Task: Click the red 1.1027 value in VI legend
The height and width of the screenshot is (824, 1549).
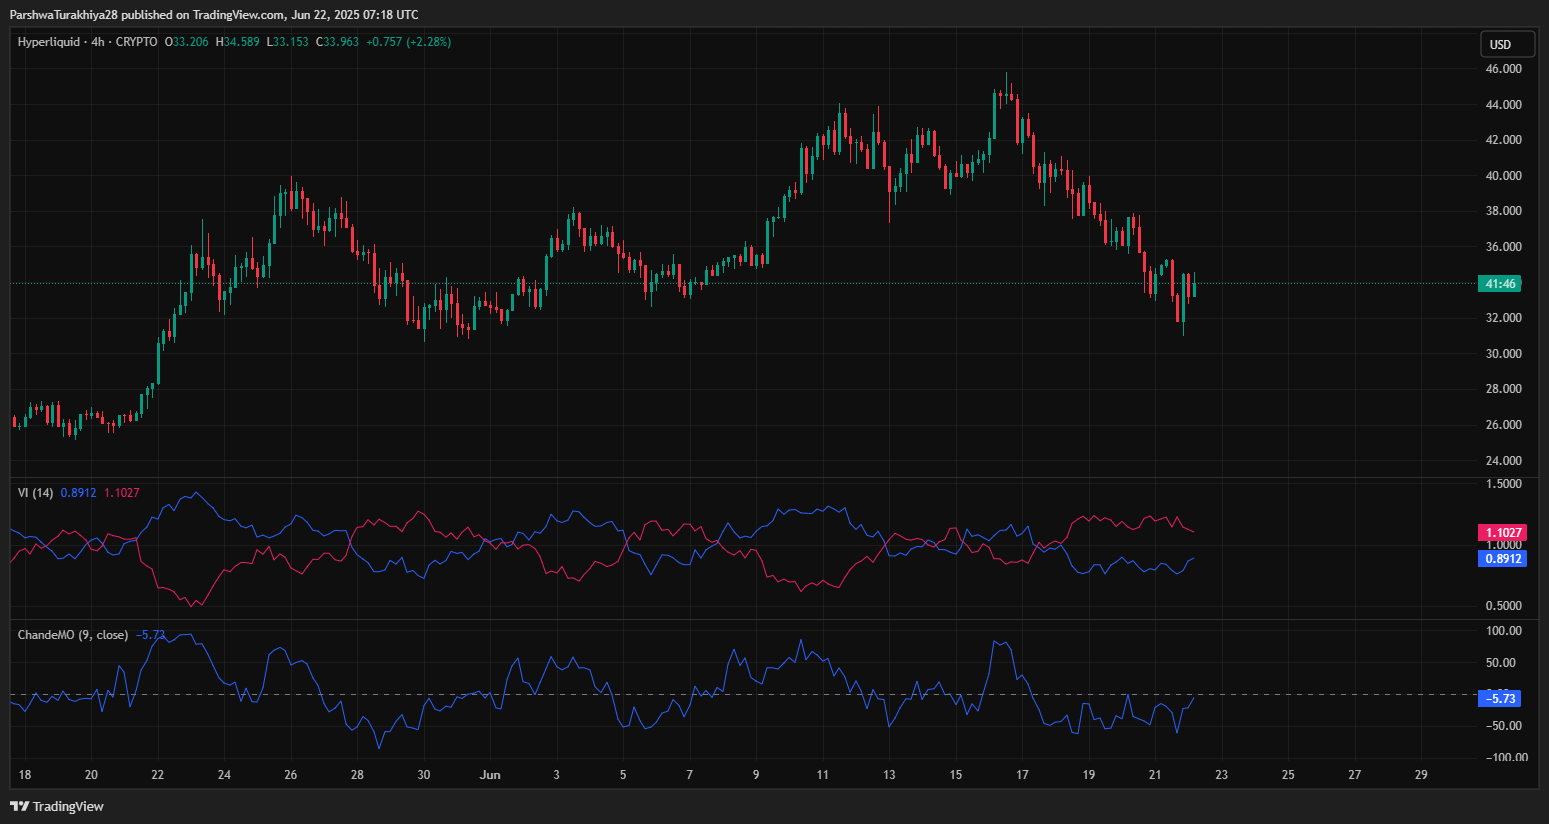Action: click(122, 493)
